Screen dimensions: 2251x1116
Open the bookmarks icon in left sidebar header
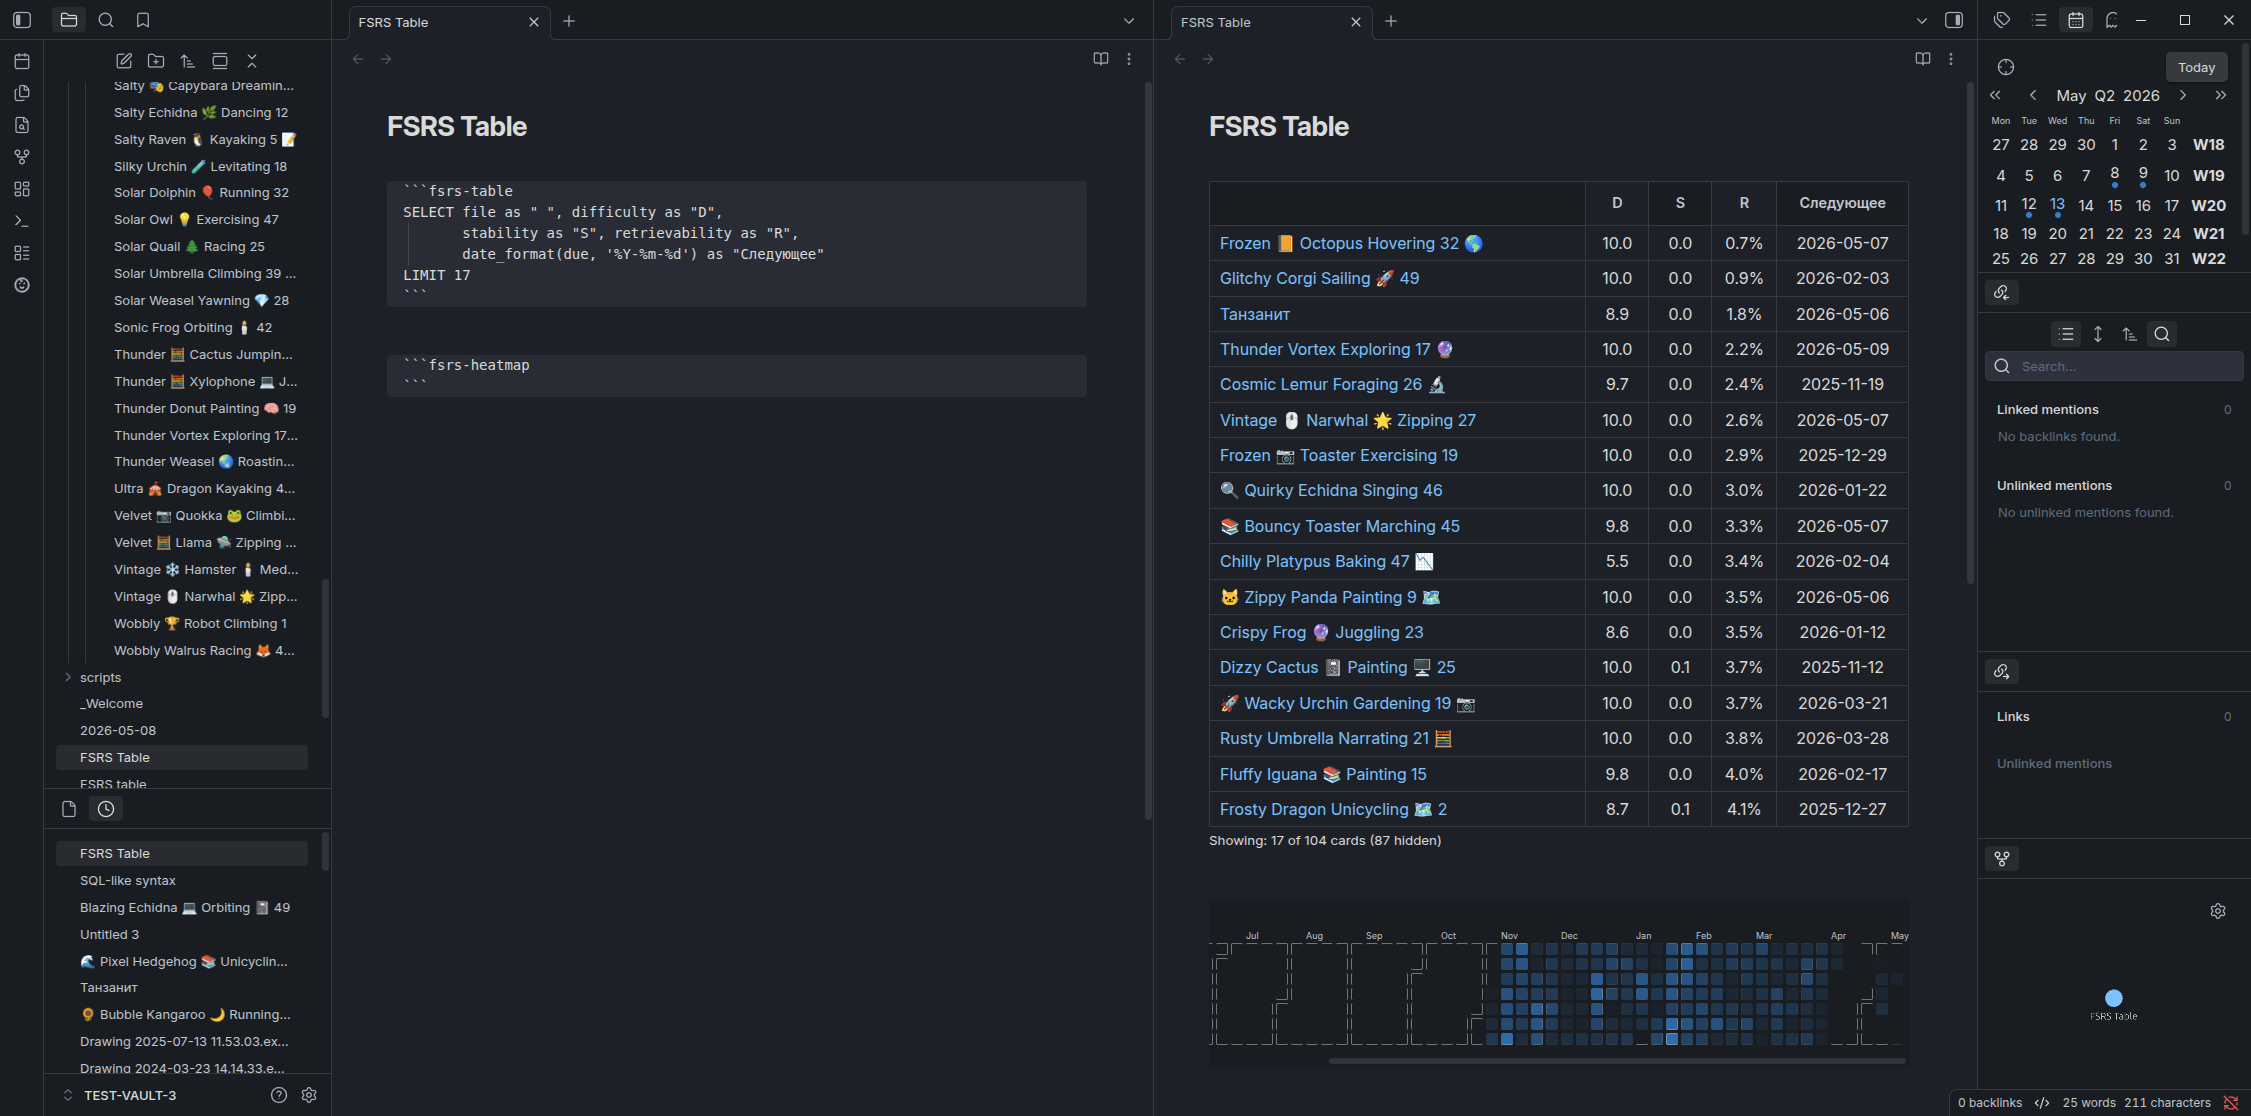[x=143, y=20]
